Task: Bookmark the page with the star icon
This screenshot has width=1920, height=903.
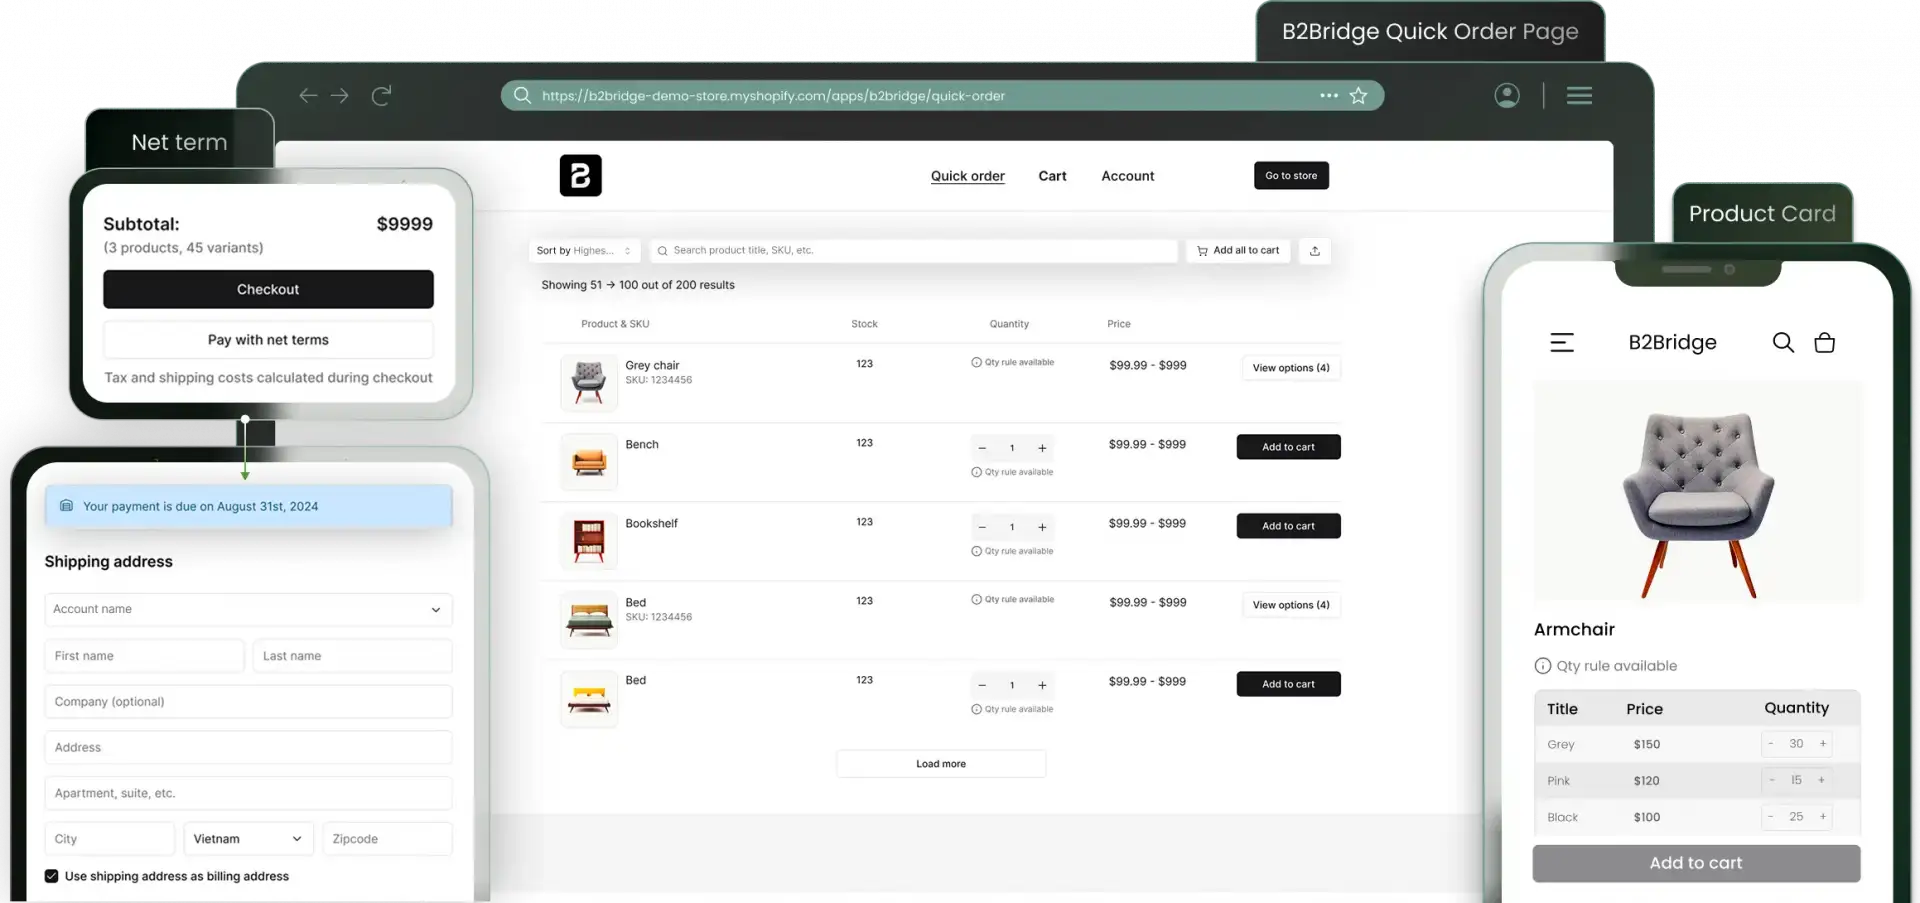Action: 1358,95
